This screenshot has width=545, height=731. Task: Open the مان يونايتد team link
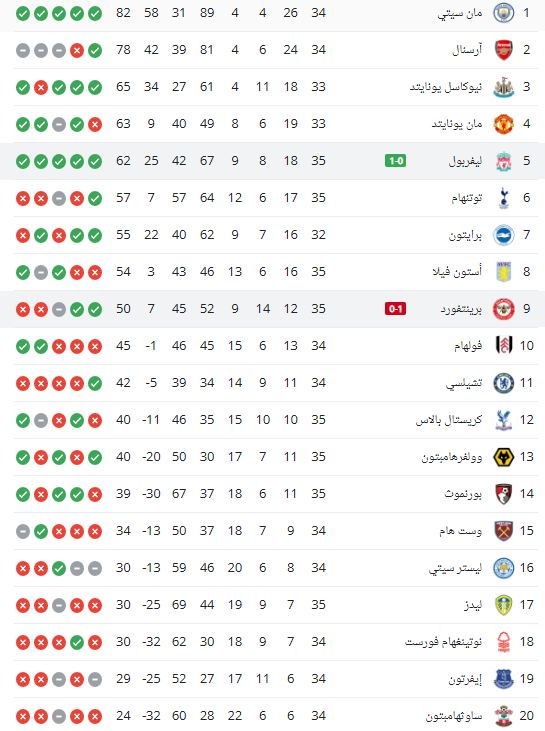(456, 124)
